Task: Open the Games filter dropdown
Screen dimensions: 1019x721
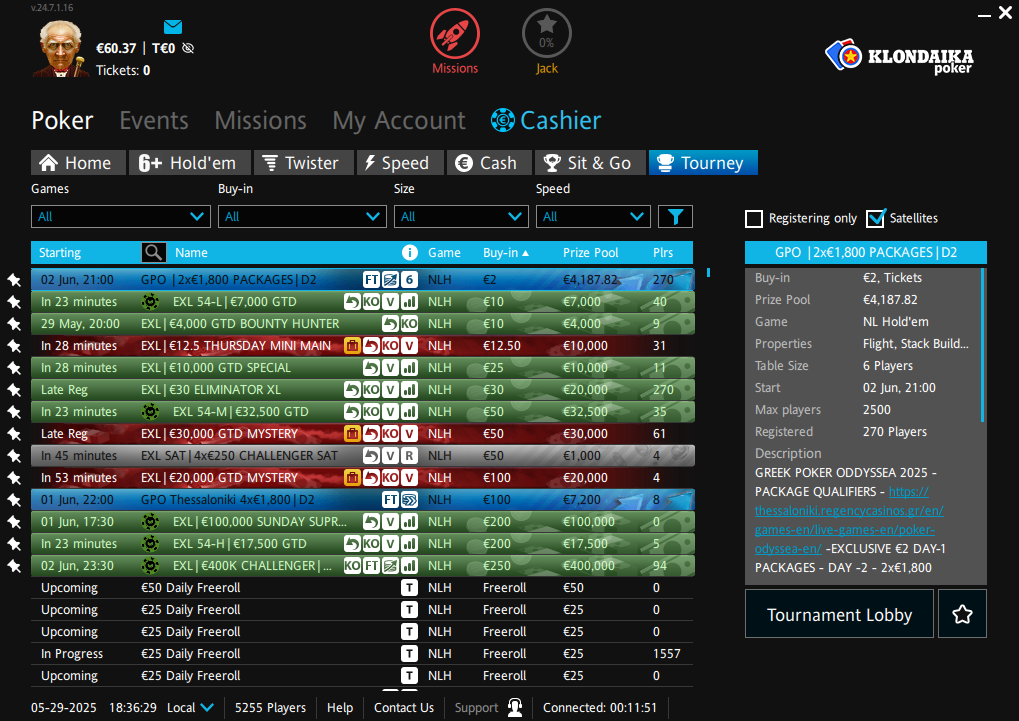Action: pos(121,216)
